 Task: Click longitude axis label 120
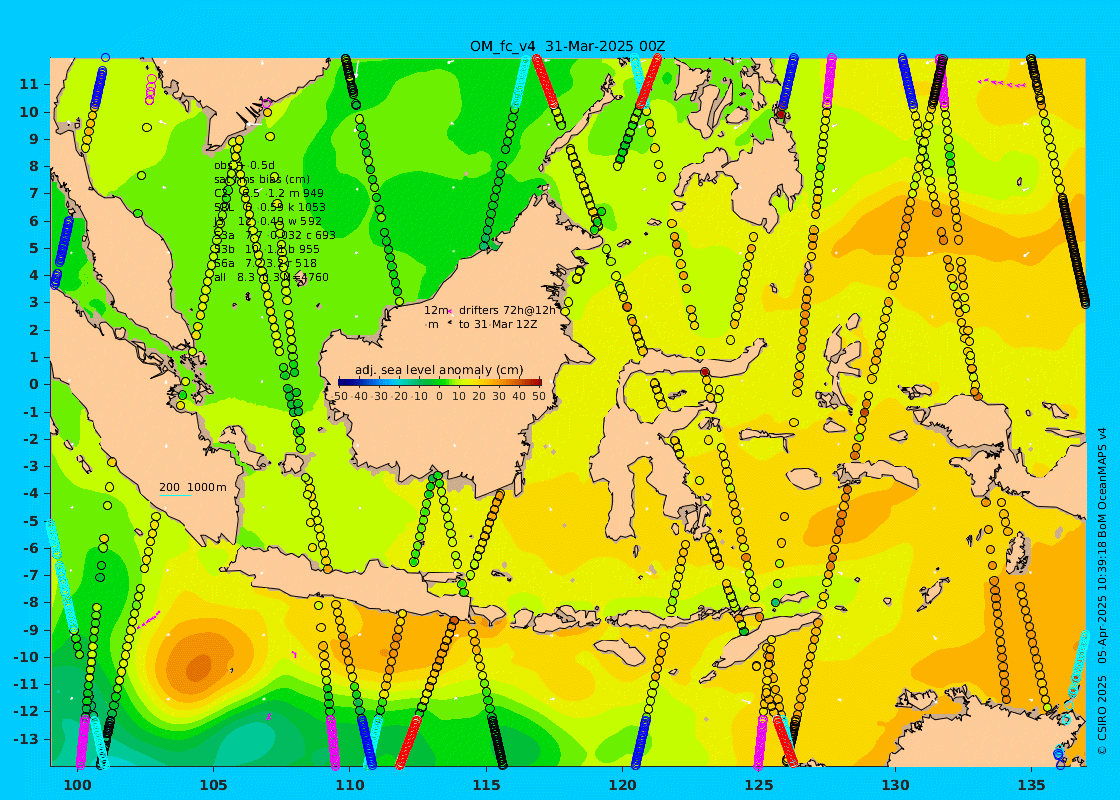point(622,785)
